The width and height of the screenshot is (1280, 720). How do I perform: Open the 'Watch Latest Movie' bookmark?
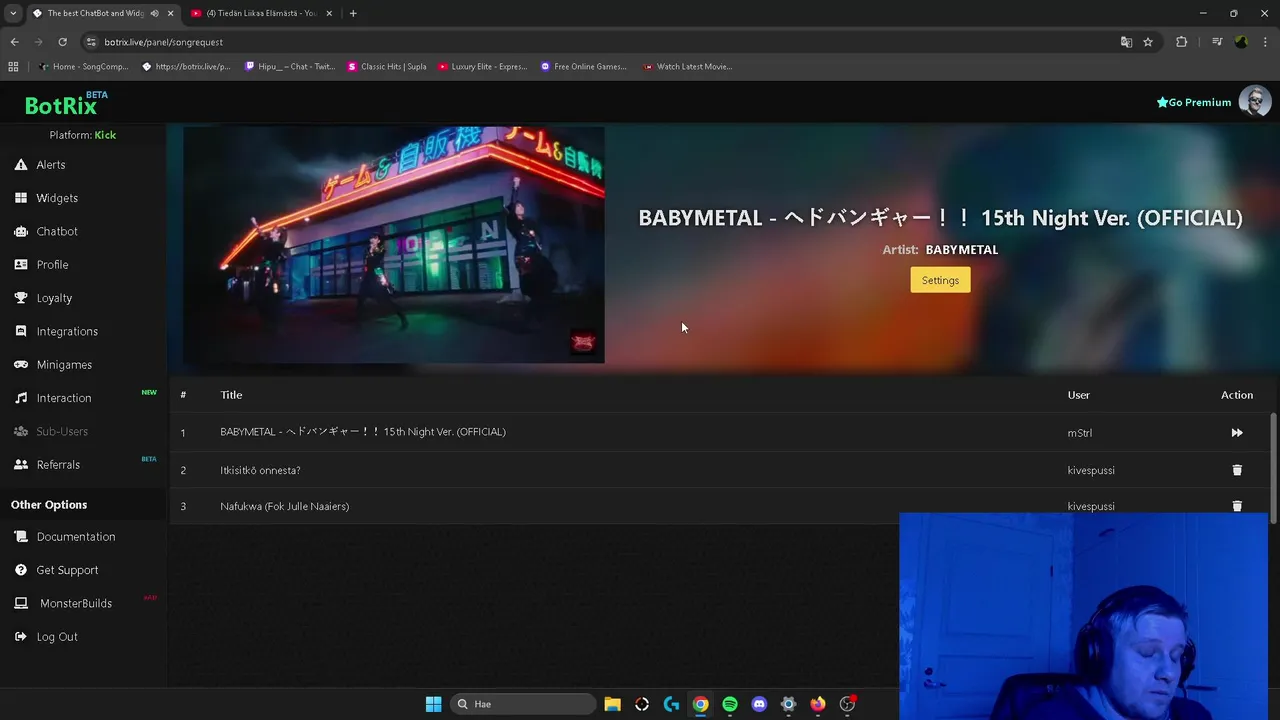coord(687,67)
